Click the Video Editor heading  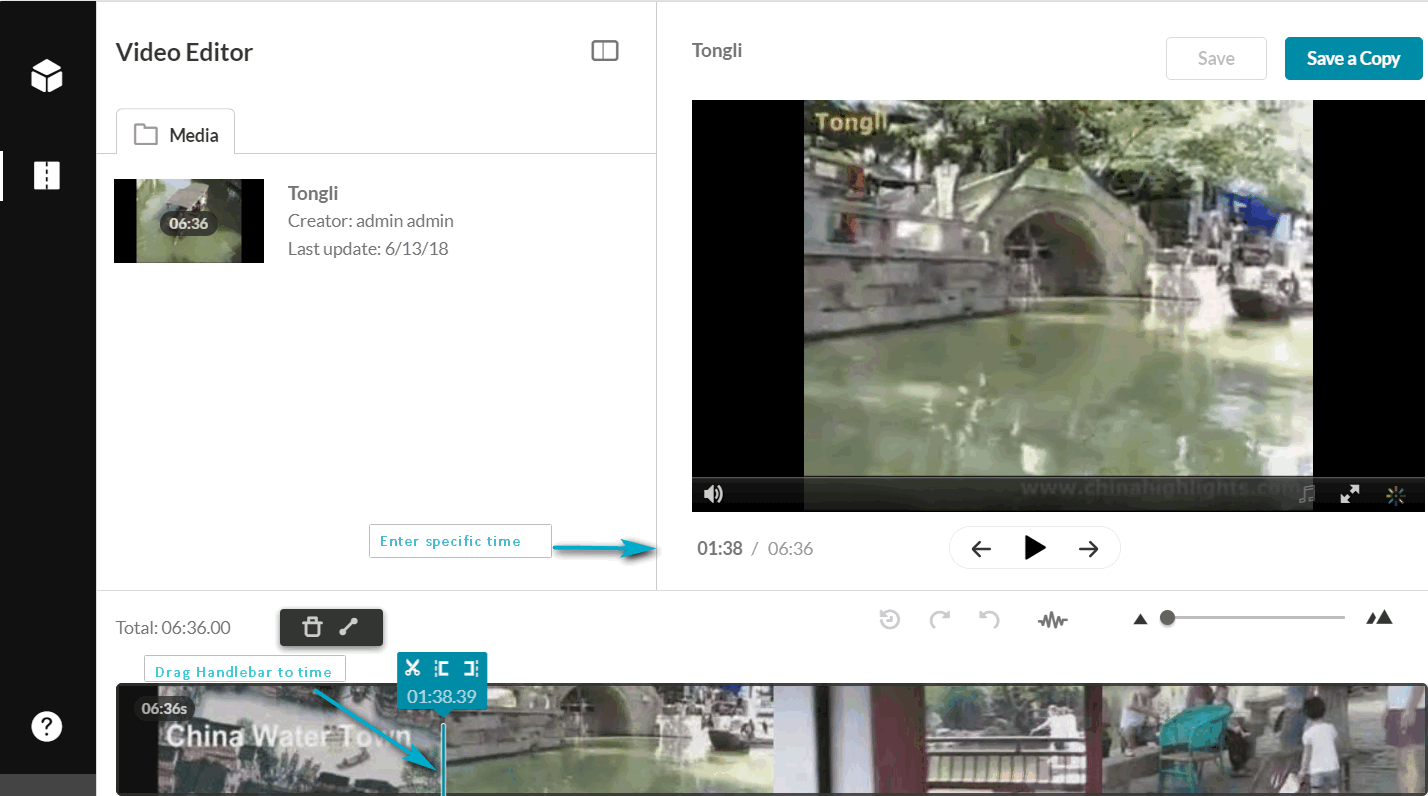pos(184,52)
